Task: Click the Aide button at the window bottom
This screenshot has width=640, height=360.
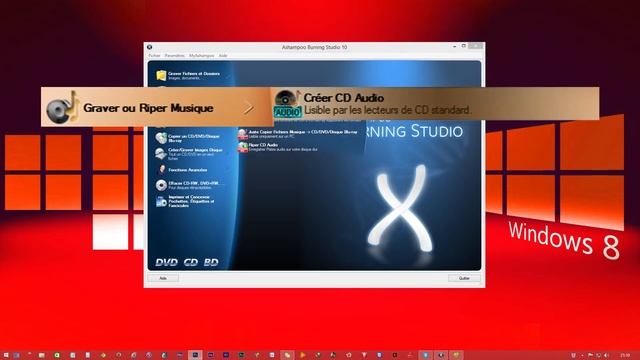Action: [163, 278]
